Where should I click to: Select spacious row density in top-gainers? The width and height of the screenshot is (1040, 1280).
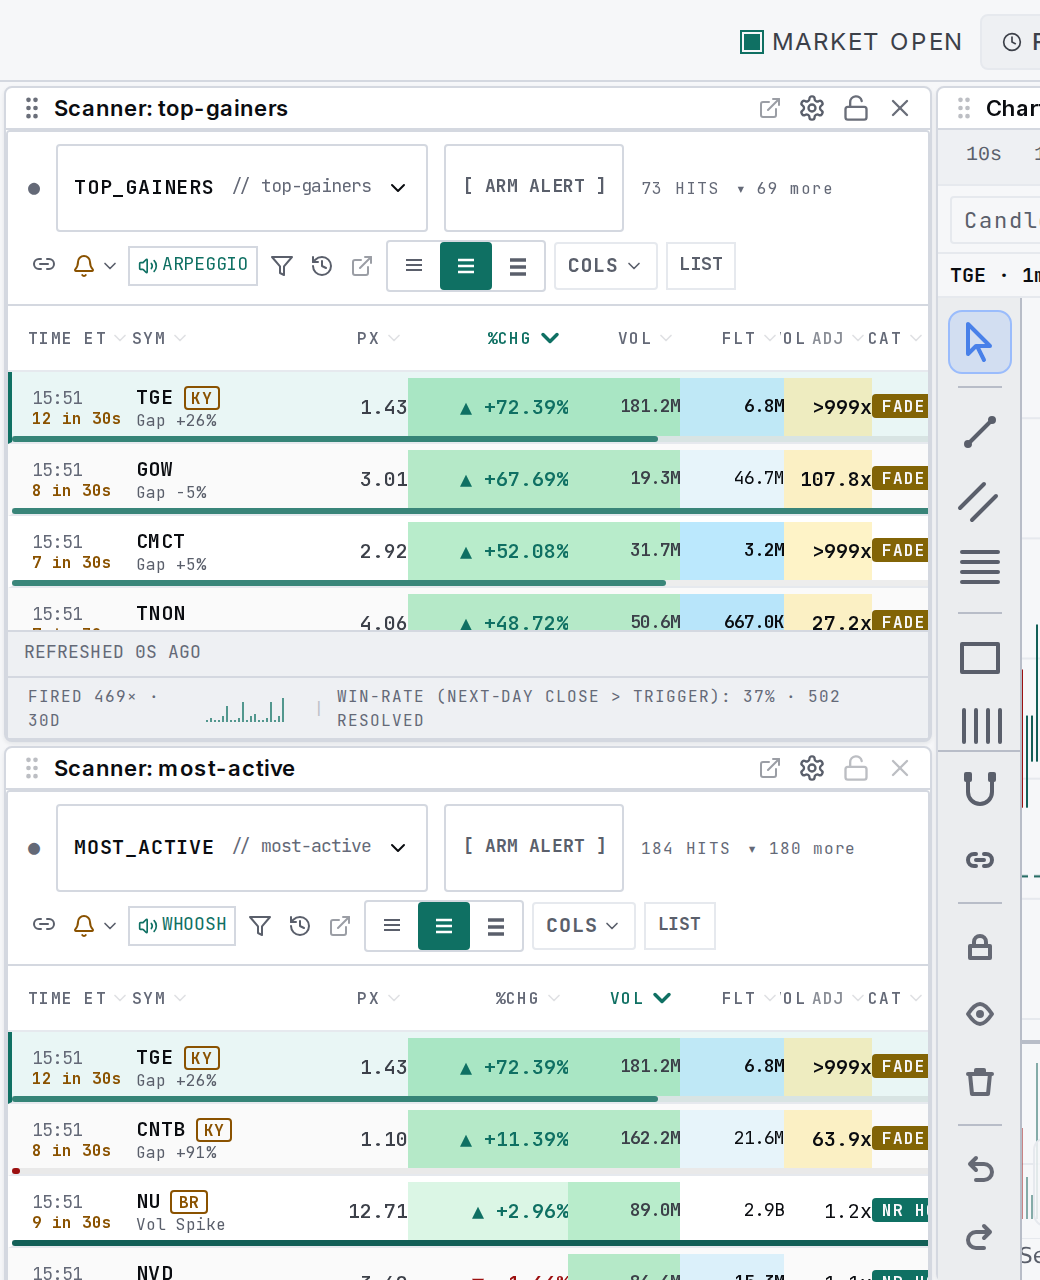click(x=518, y=266)
